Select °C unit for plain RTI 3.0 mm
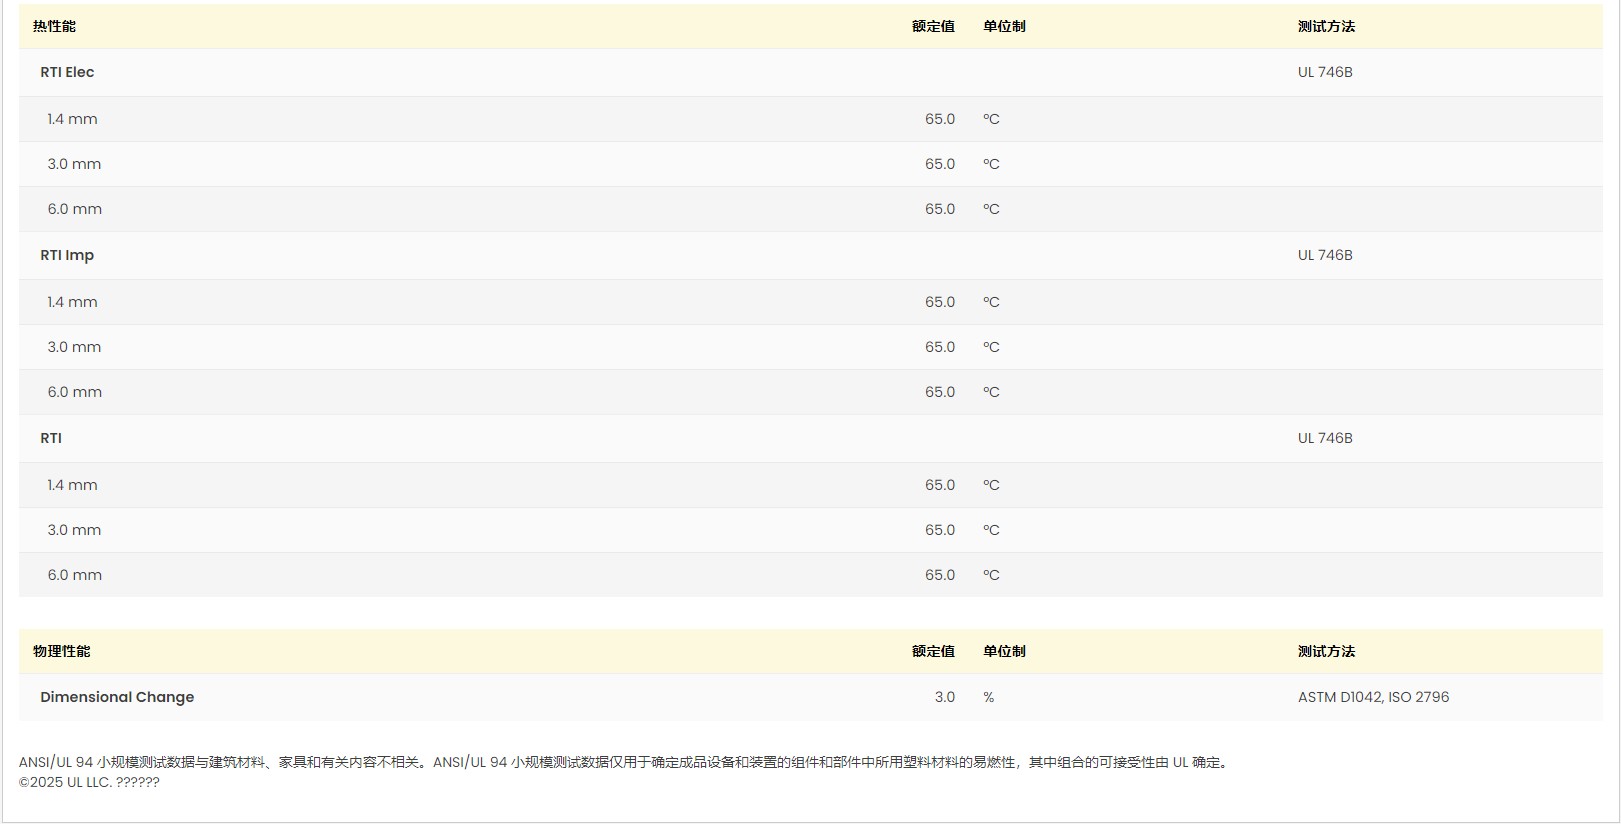 coord(991,530)
